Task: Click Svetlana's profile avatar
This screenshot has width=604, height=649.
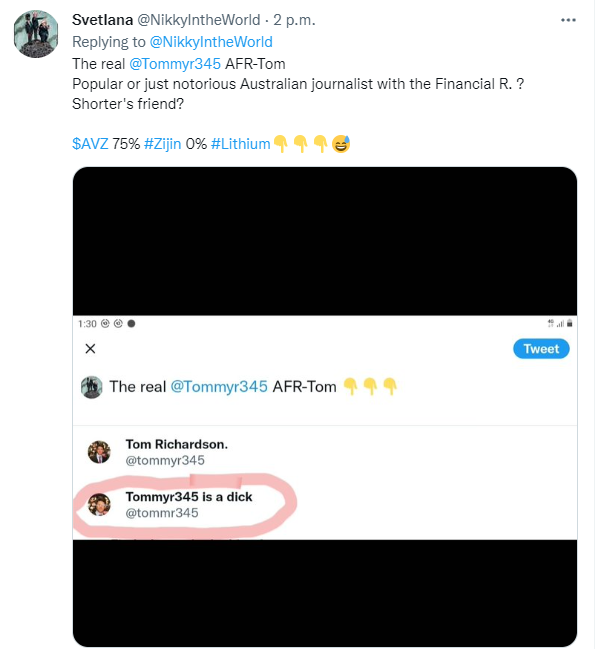Action: coord(34,35)
